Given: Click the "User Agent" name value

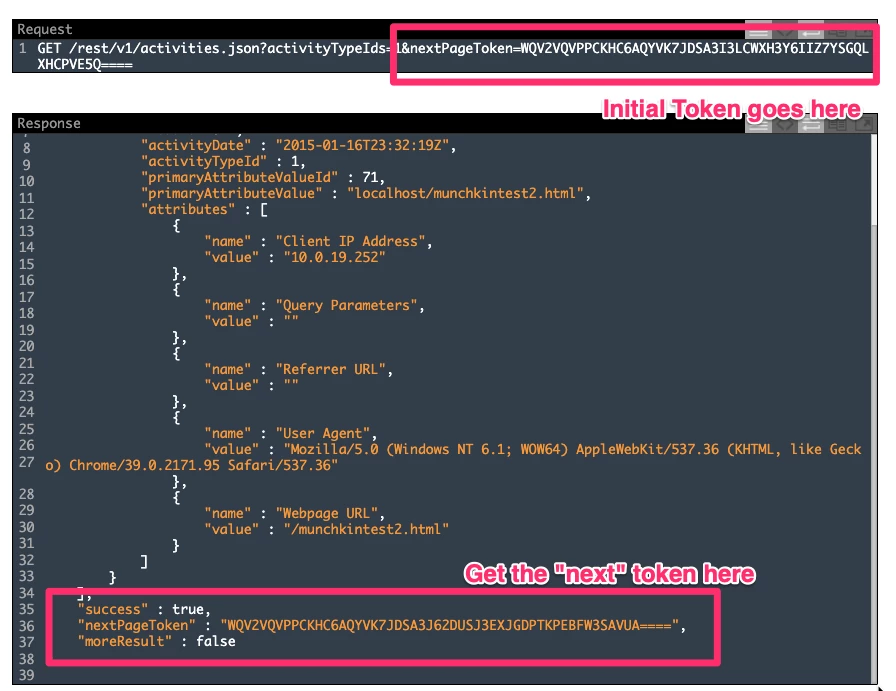Looking at the screenshot, I should 323,433.
